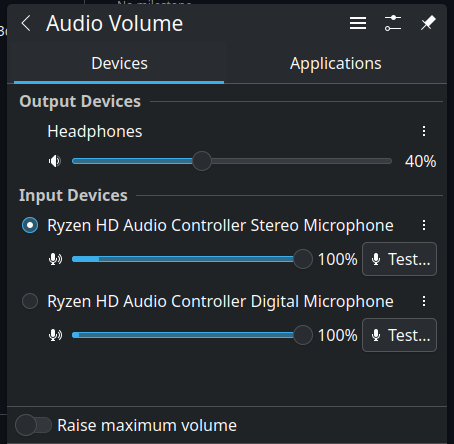Open the three-dot menu for Digital Microphone
Screen dimensions: 454x444
point(424,301)
